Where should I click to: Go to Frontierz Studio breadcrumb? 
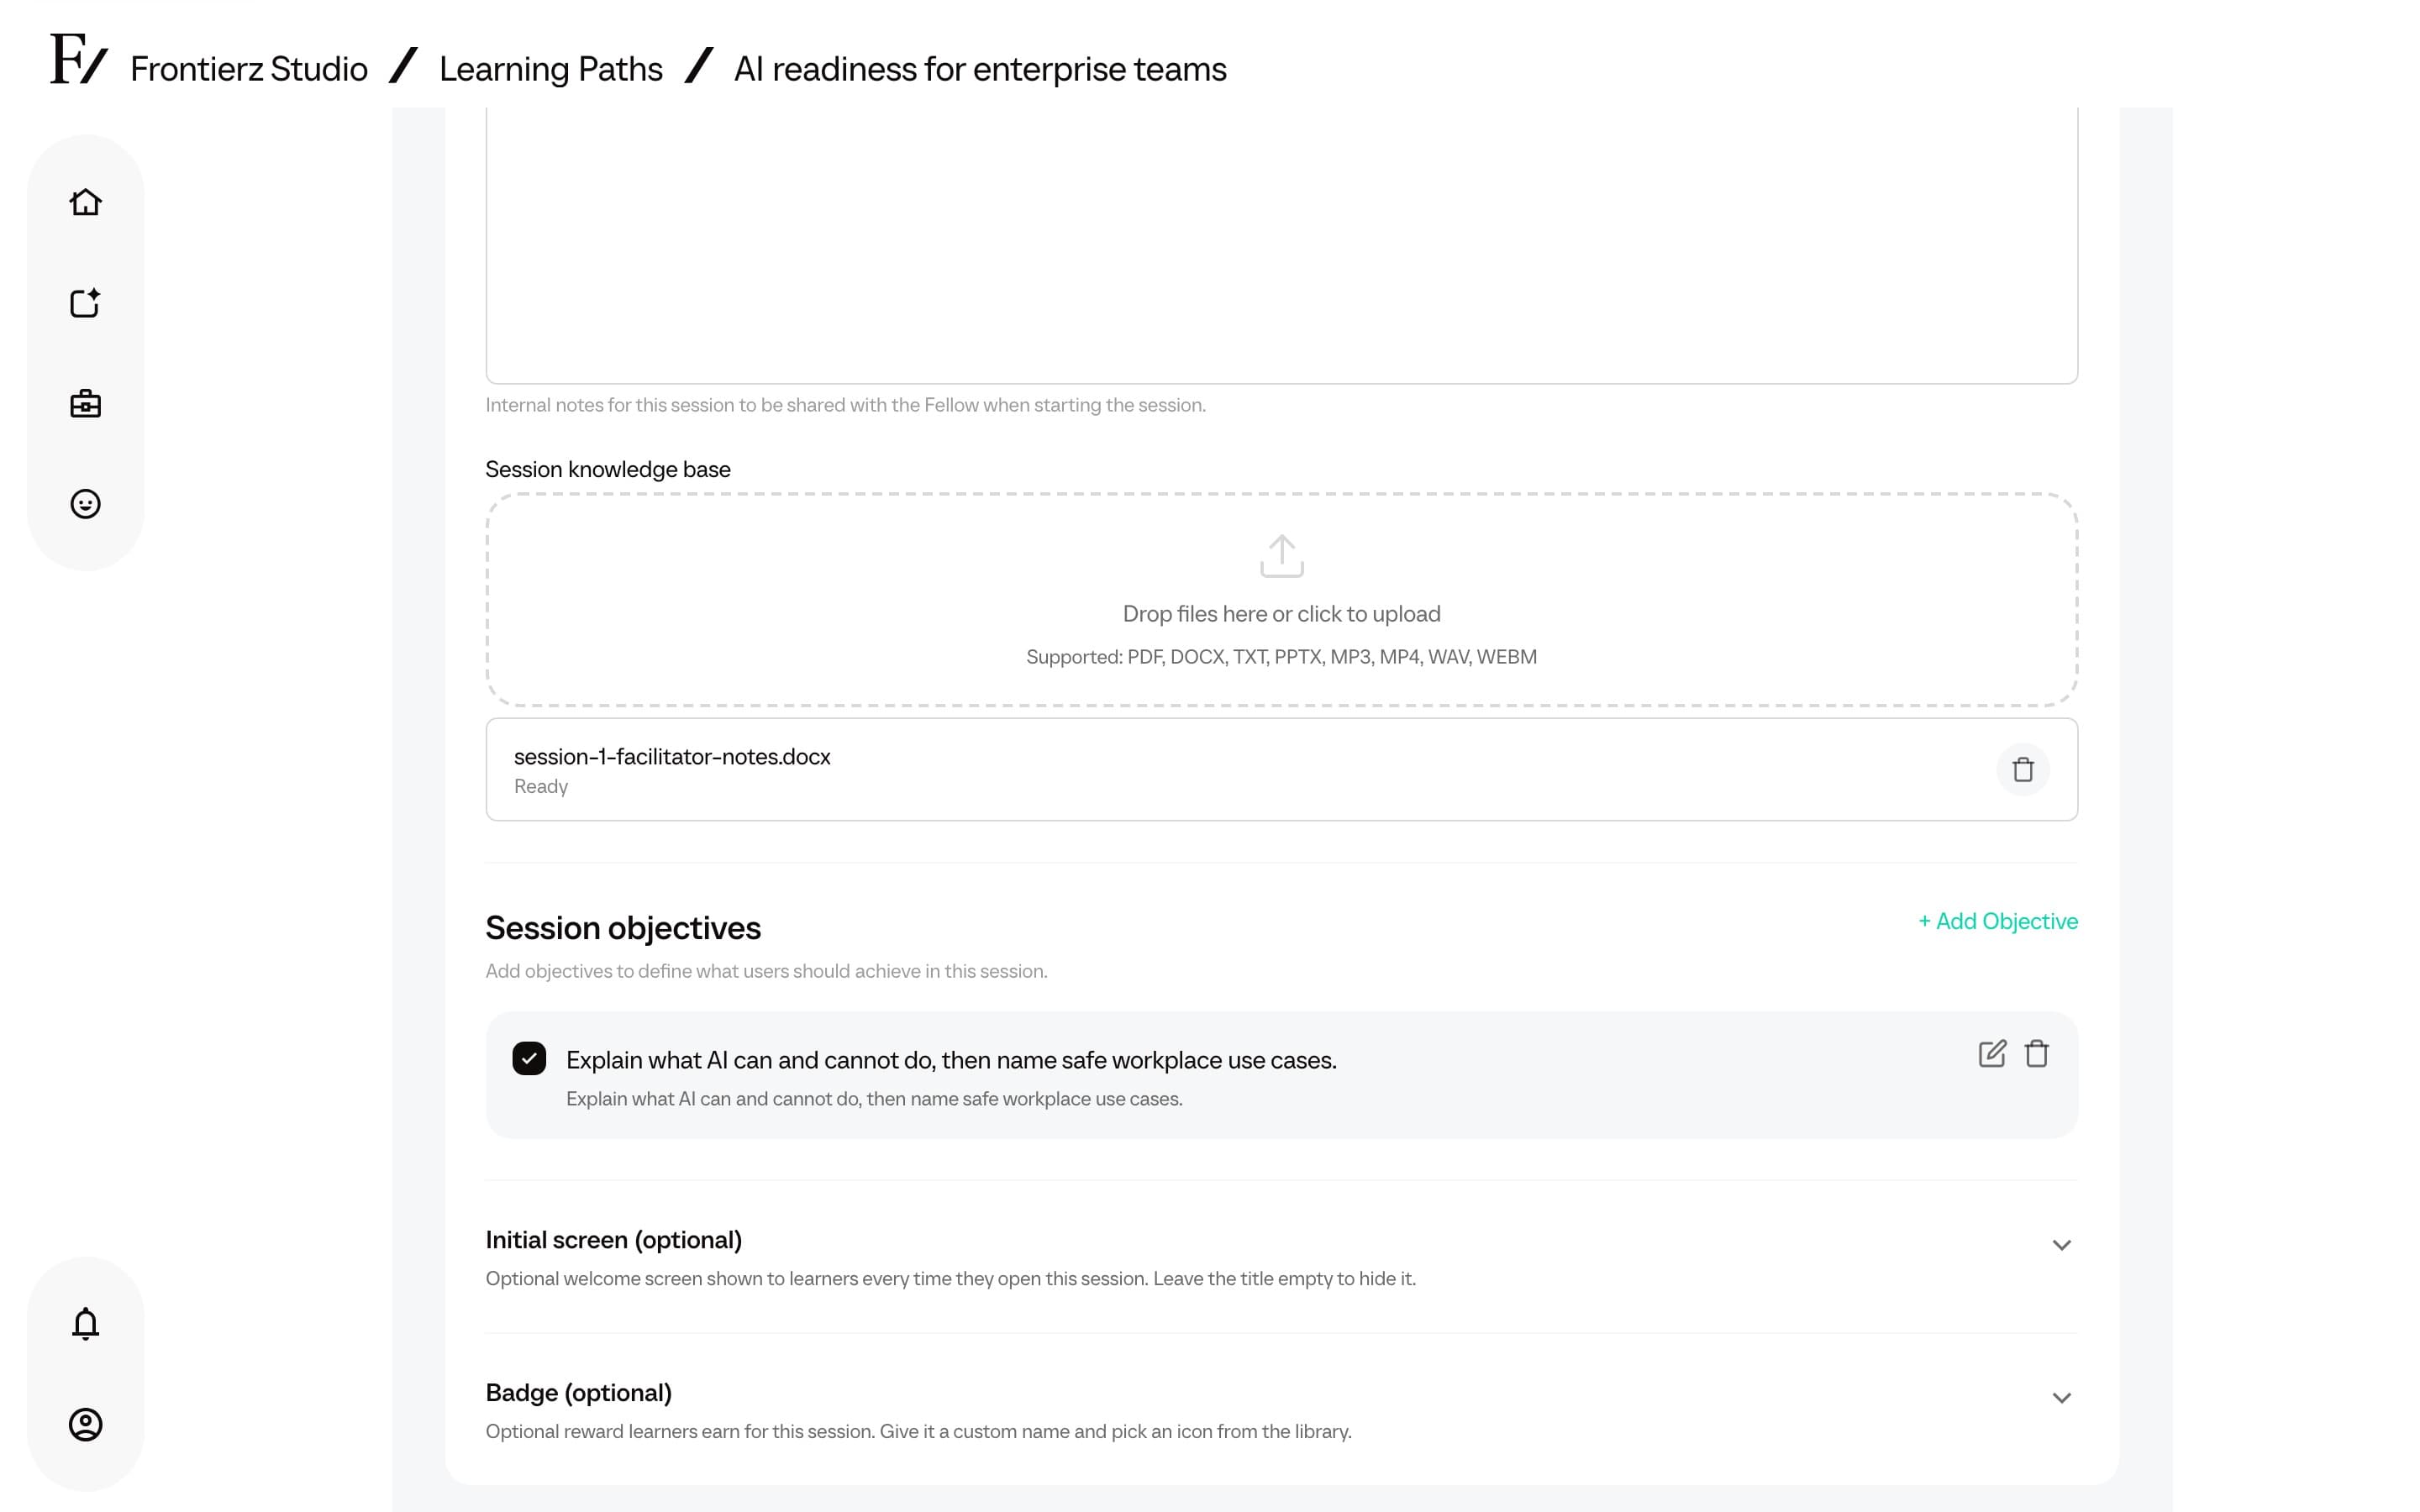[249, 69]
